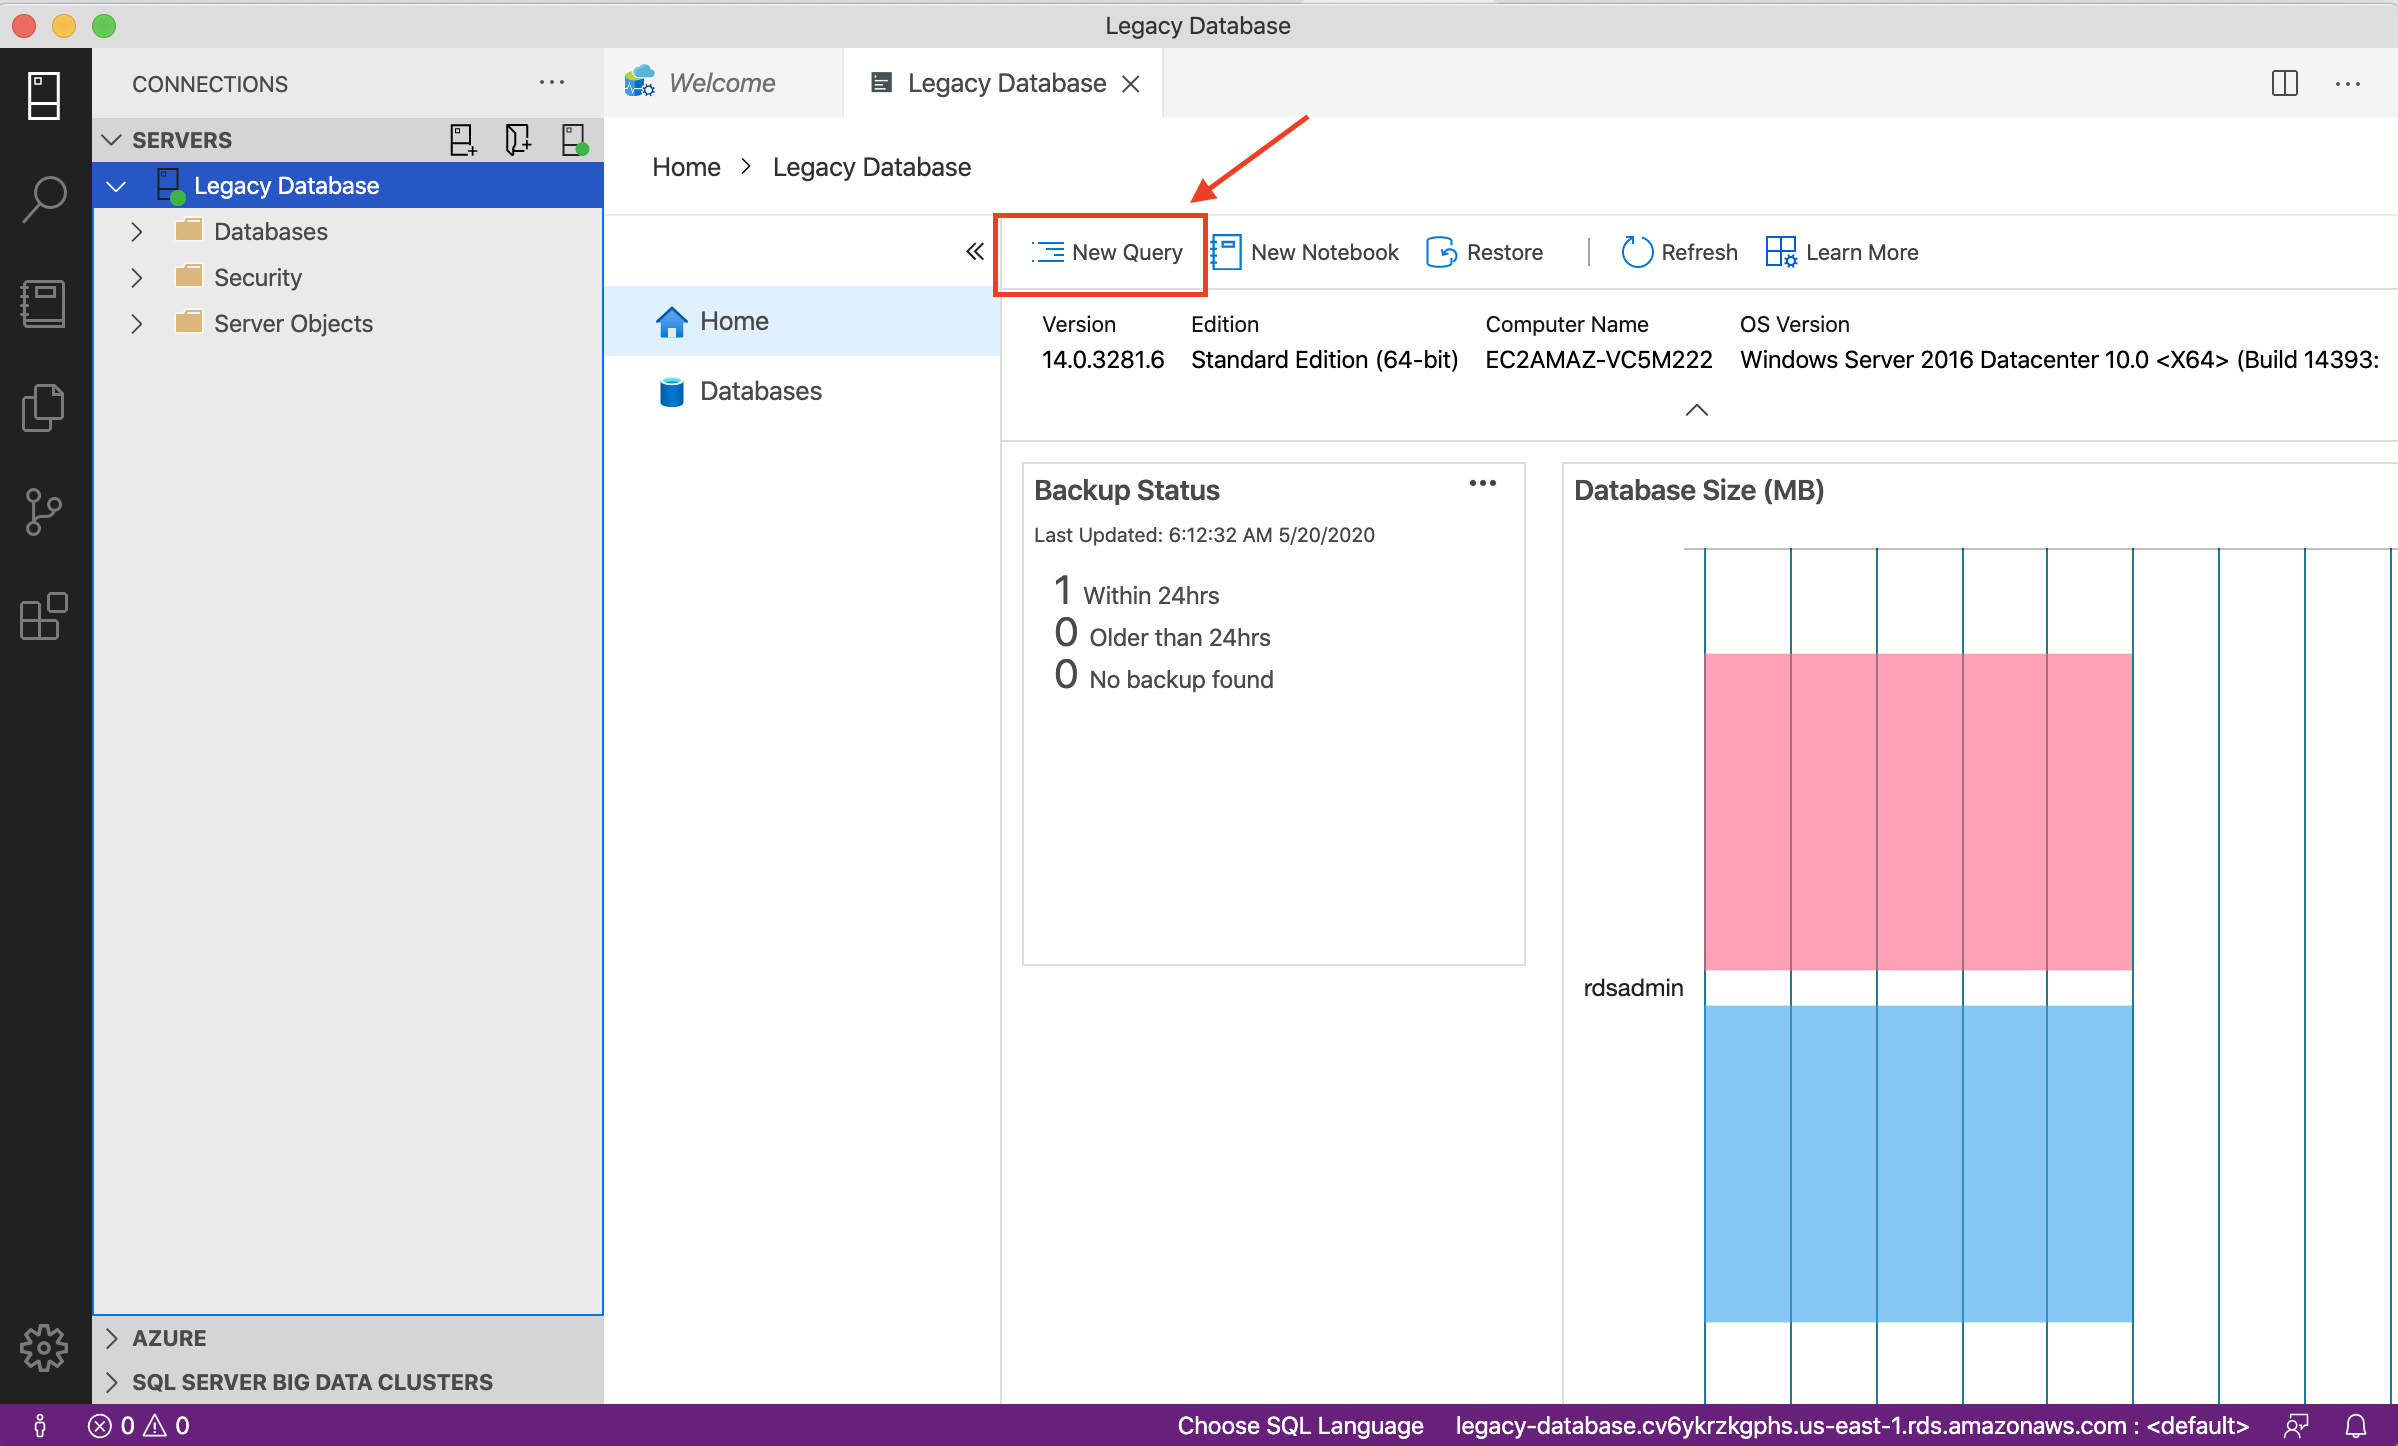The height and width of the screenshot is (1446, 2398).
Task: Click the pink bar in Database Size chart
Action: click(1918, 811)
